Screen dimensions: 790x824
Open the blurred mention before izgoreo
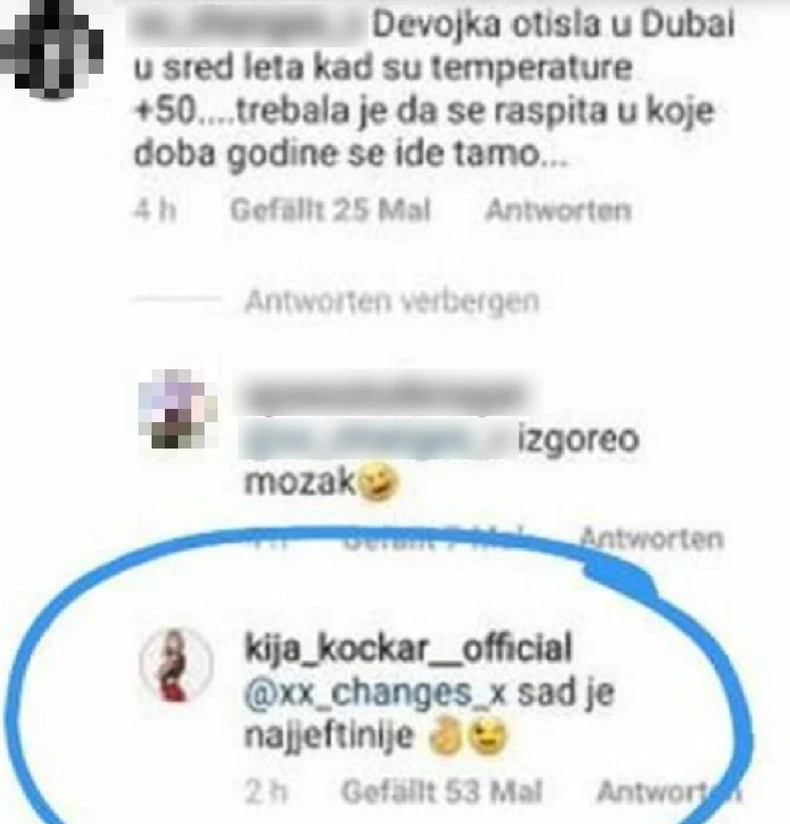376,438
